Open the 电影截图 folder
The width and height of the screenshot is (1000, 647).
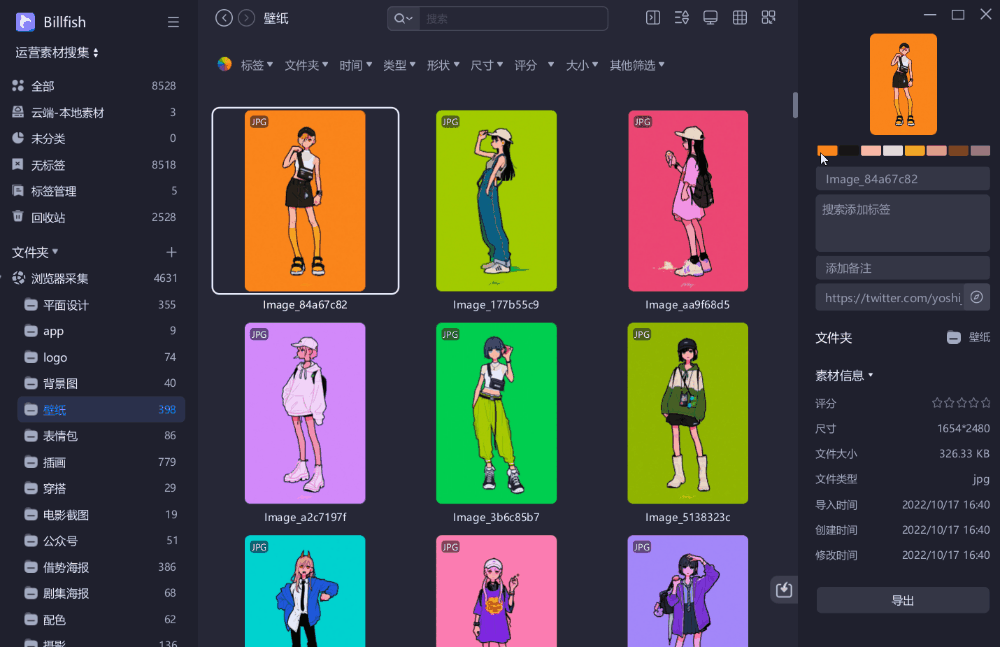(101, 515)
